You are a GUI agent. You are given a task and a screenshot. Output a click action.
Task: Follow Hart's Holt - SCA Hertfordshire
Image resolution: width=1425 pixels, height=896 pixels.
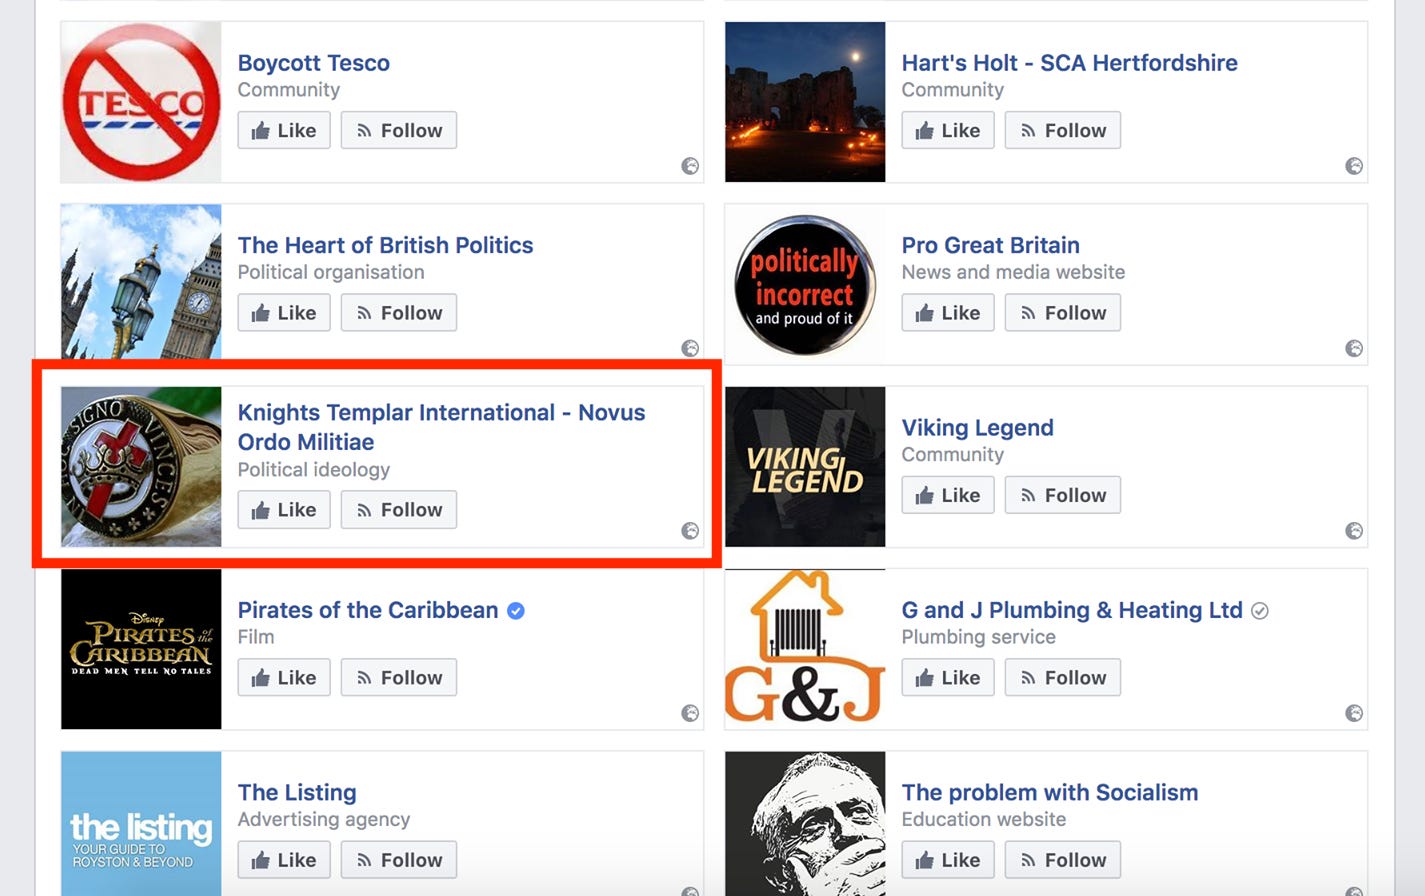pyautogui.click(x=1063, y=130)
